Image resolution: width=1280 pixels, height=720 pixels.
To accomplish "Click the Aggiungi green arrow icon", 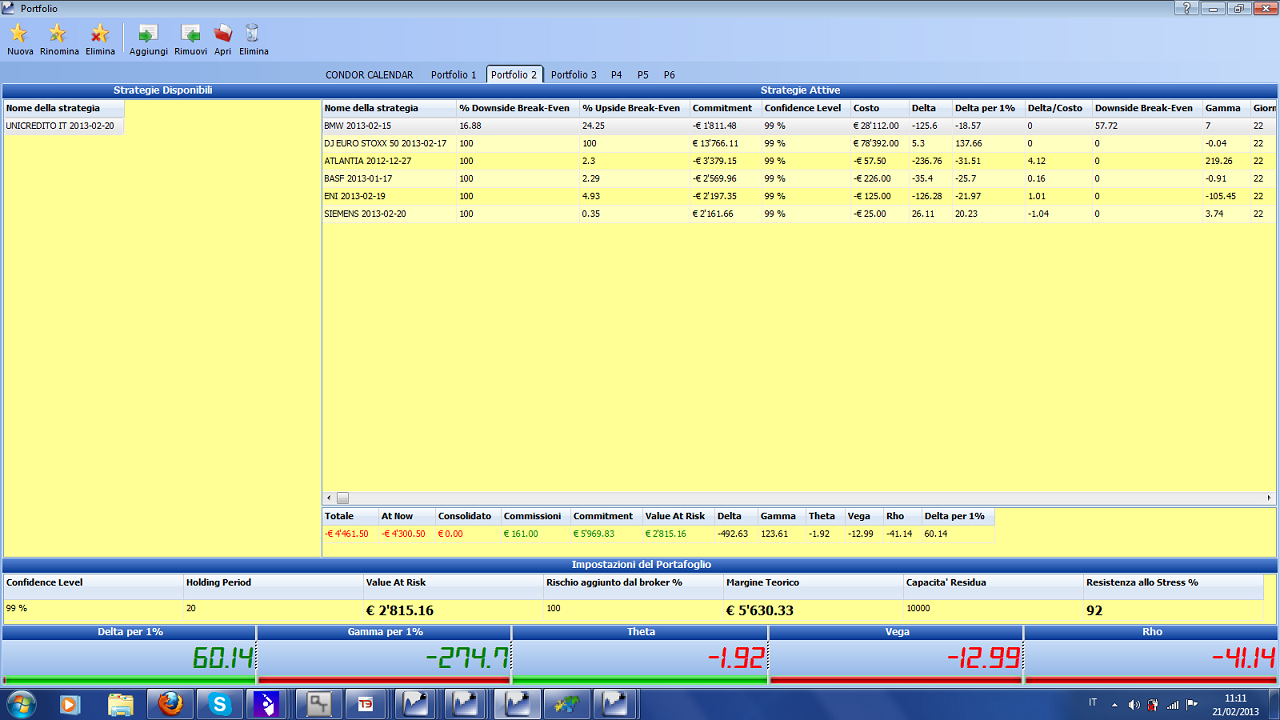I will (148, 33).
